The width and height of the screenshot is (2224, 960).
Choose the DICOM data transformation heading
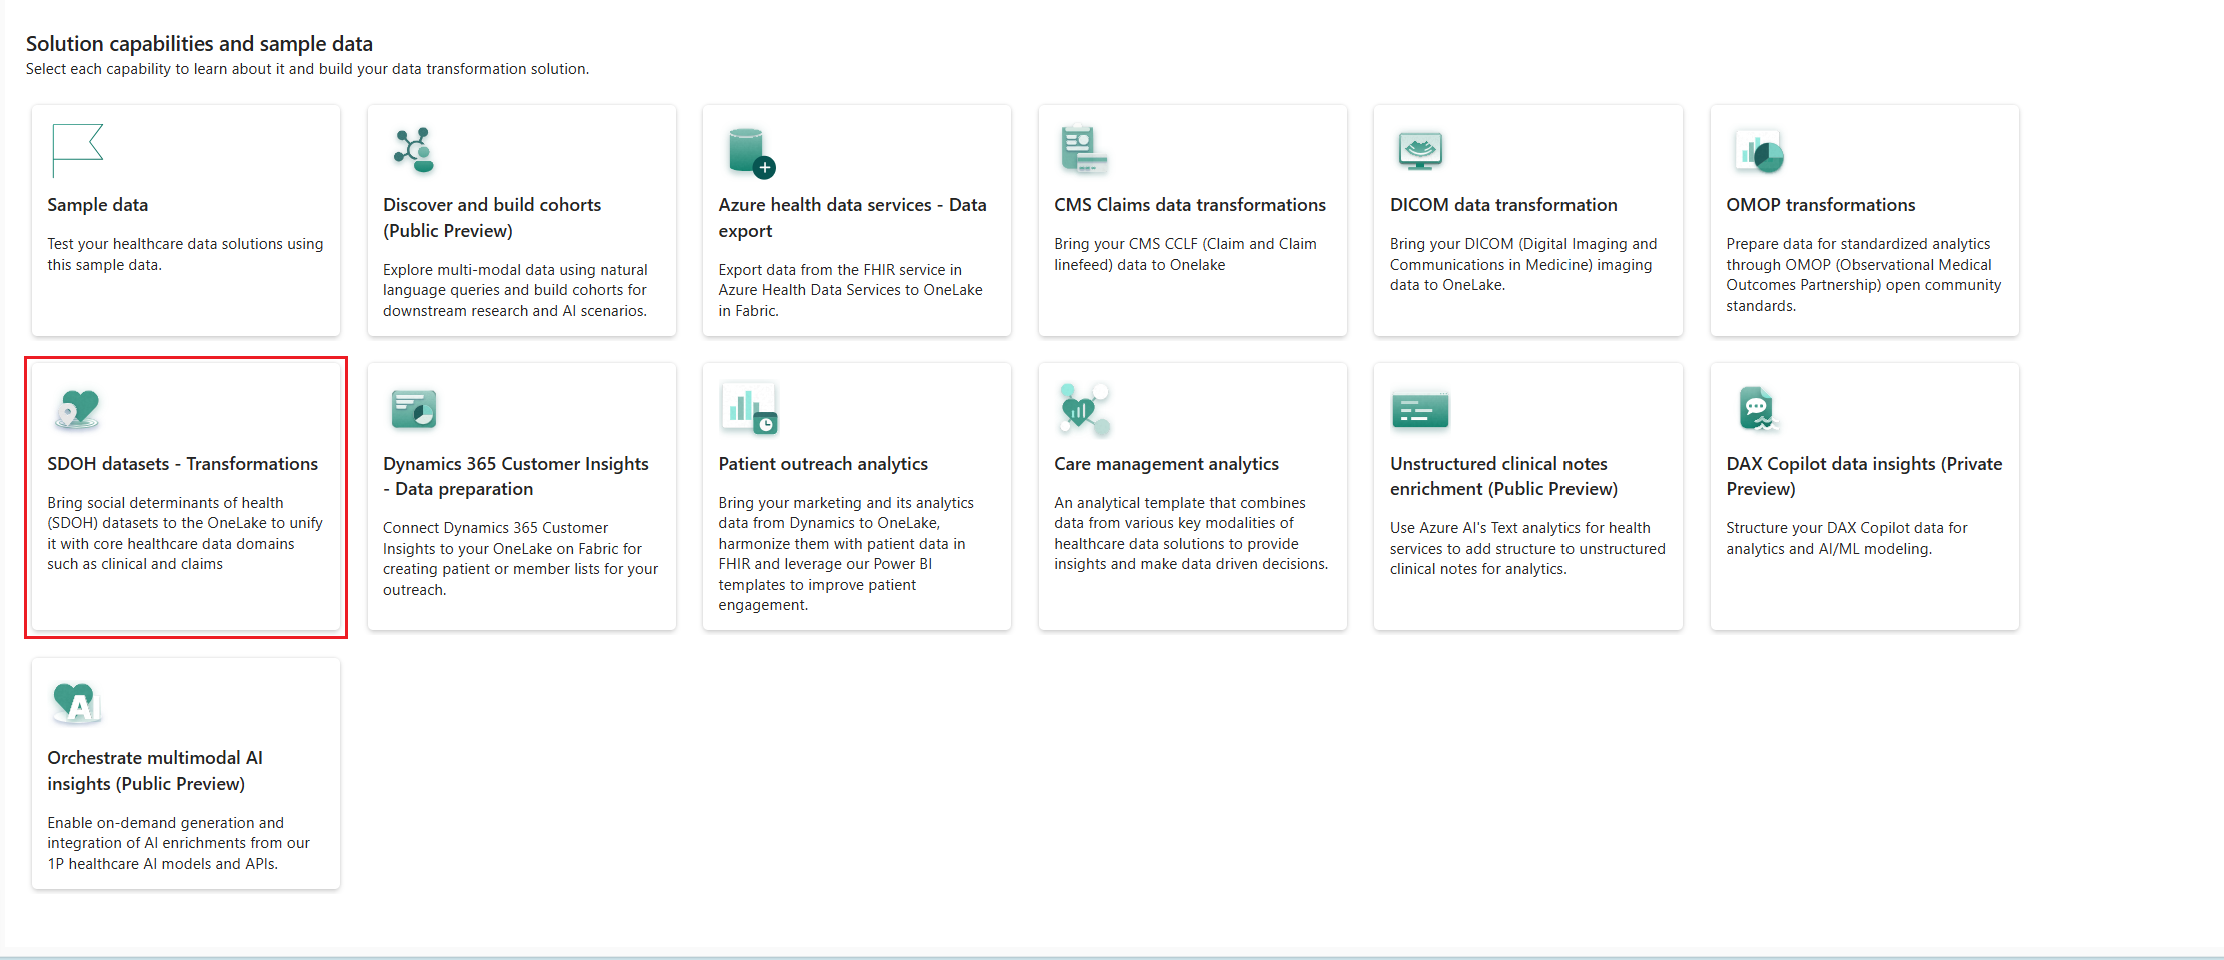tap(1503, 205)
